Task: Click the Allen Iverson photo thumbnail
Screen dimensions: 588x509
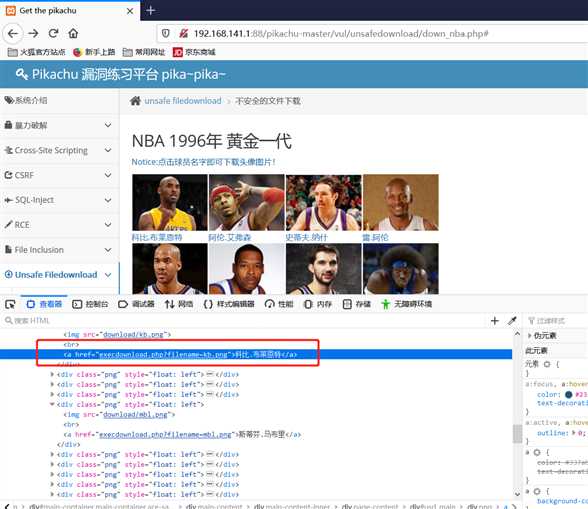Action: coord(246,203)
